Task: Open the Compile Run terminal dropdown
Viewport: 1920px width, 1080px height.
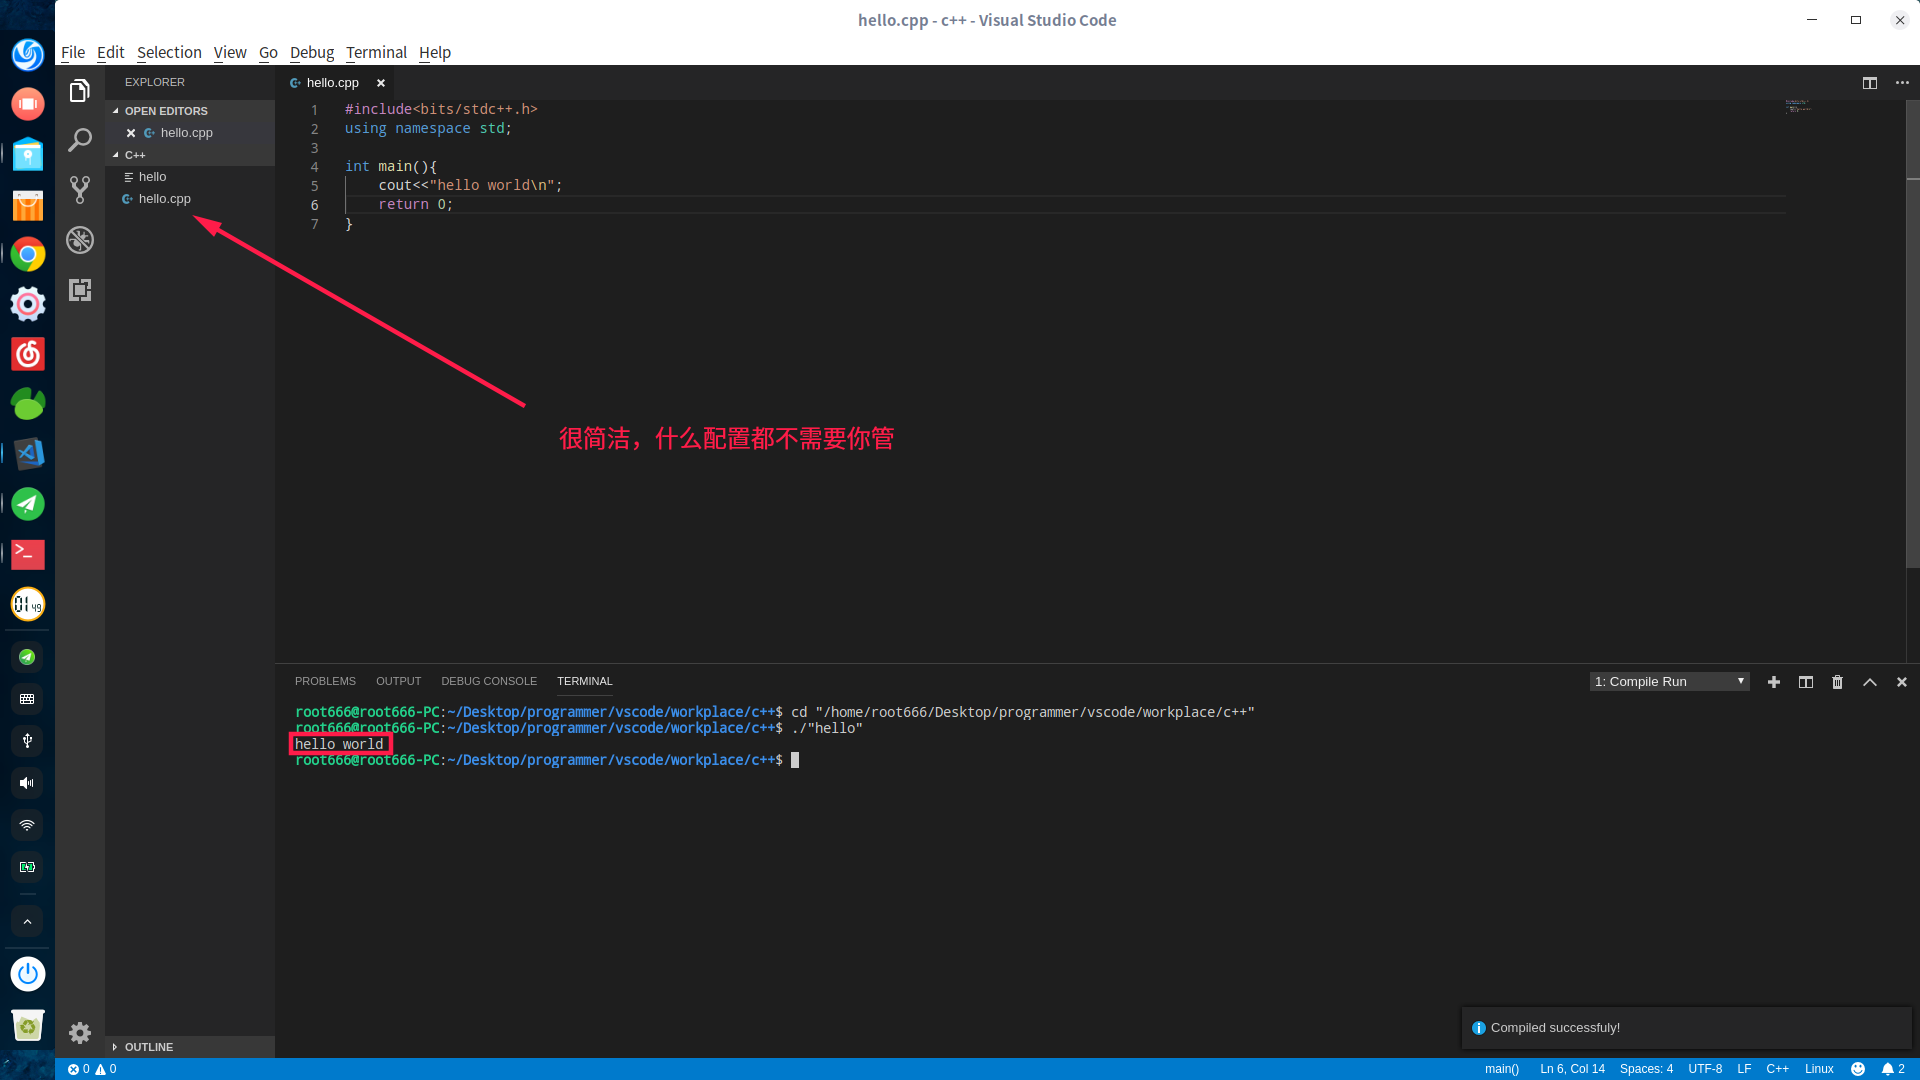Action: click(1669, 682)
